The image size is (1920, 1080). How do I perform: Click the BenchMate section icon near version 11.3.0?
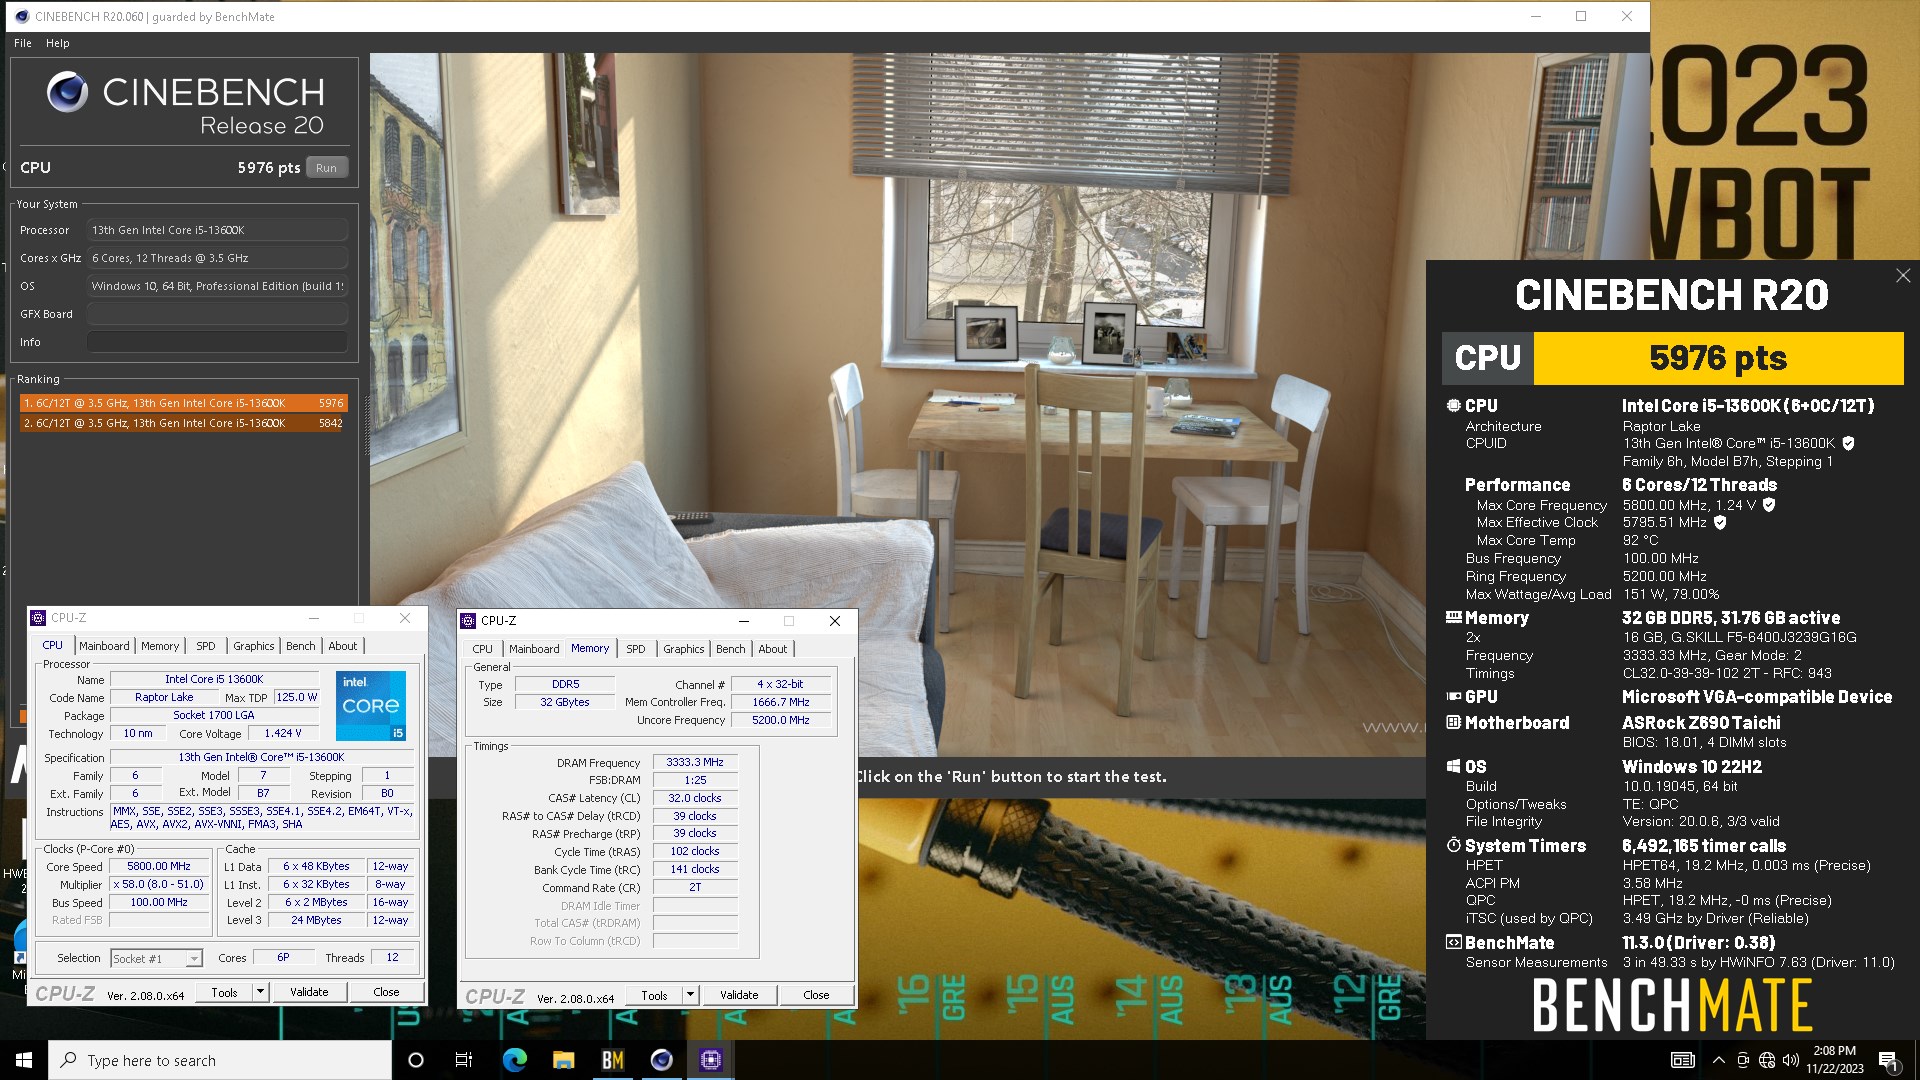(1453, 943)
